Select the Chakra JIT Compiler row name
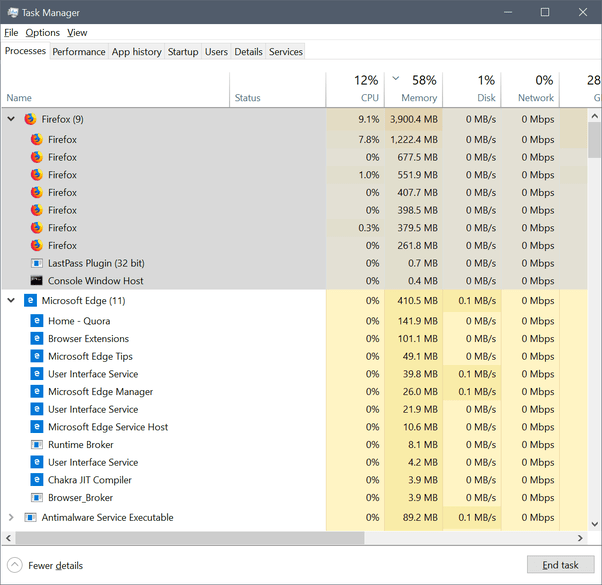 click(x=89, y=480)
